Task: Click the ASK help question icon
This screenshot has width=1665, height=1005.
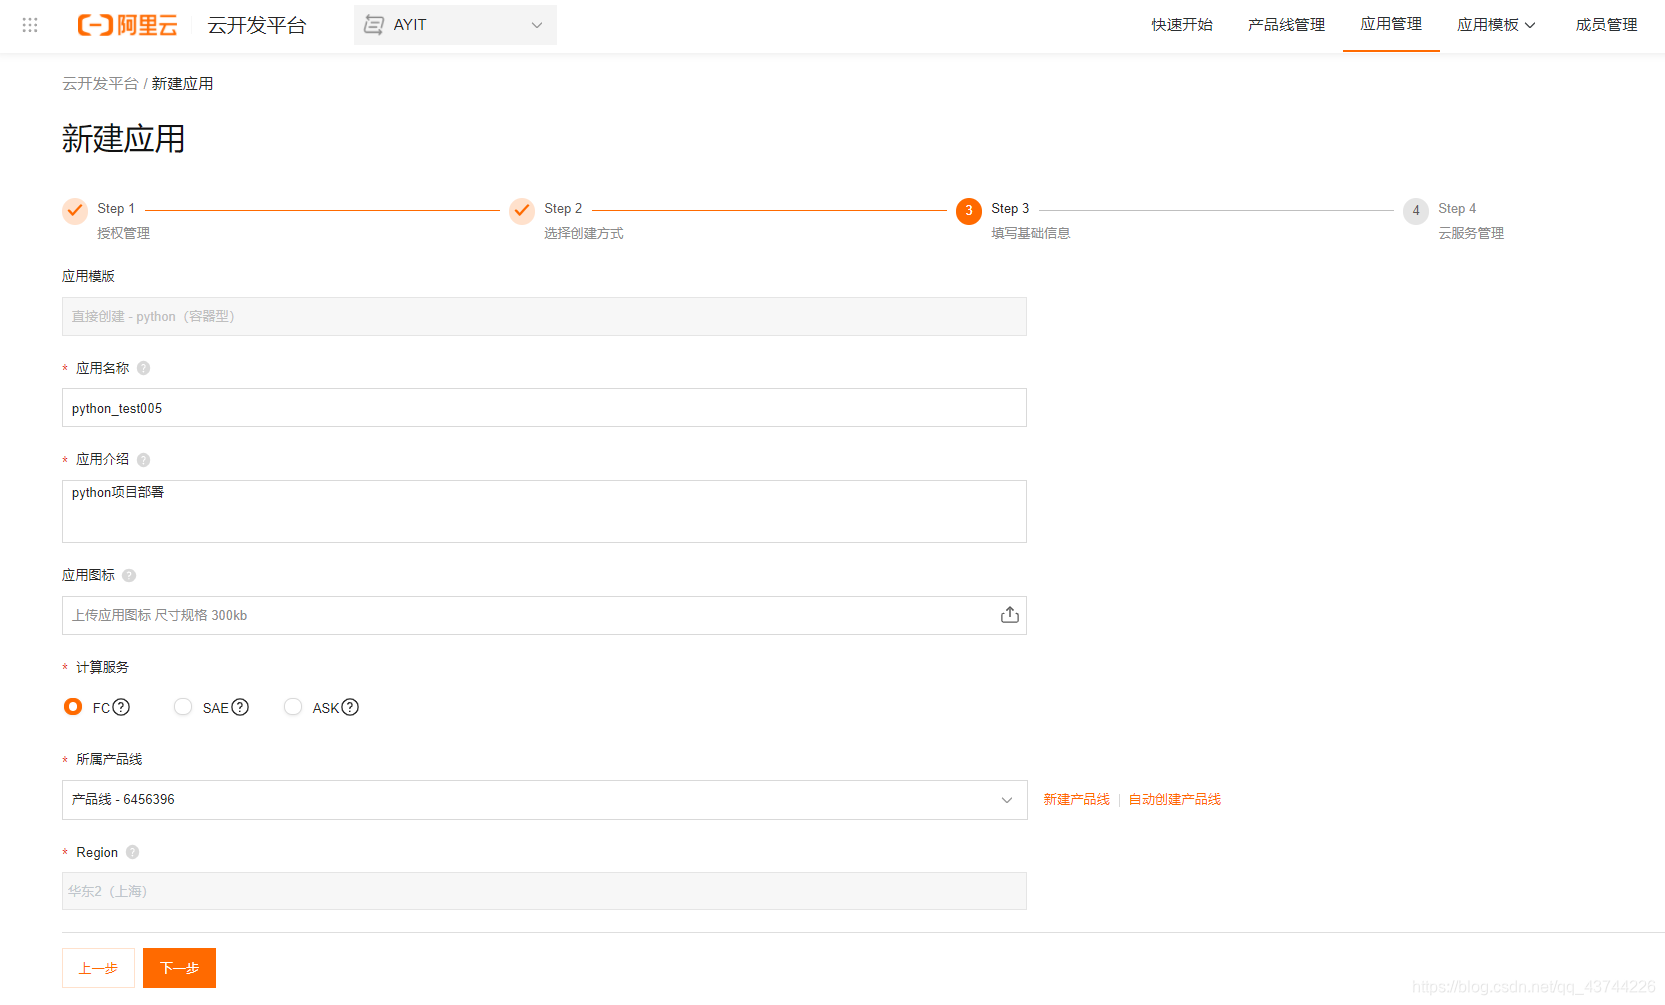Action: [350, 707]
